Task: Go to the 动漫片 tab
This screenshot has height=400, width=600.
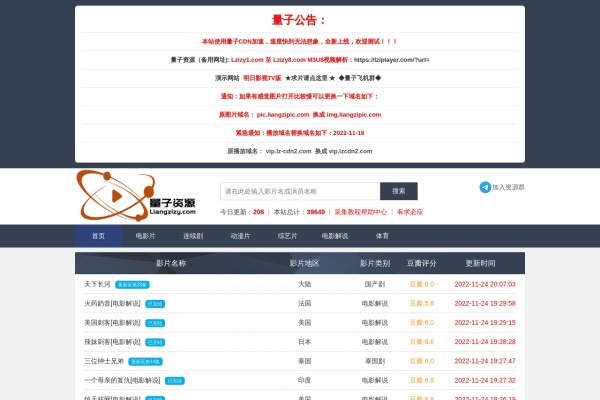Action: click(x=240, y=236)
